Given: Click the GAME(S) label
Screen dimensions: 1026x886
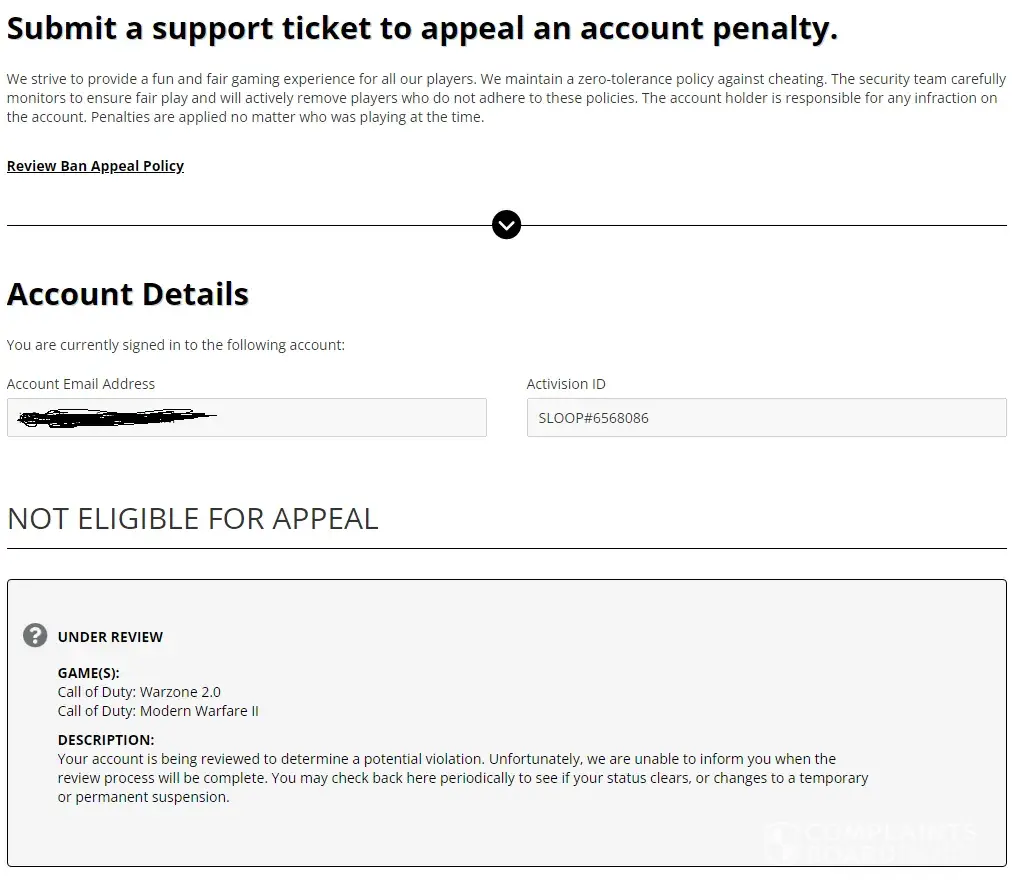Looking at the screenshot, I should (x=88, y=673).
